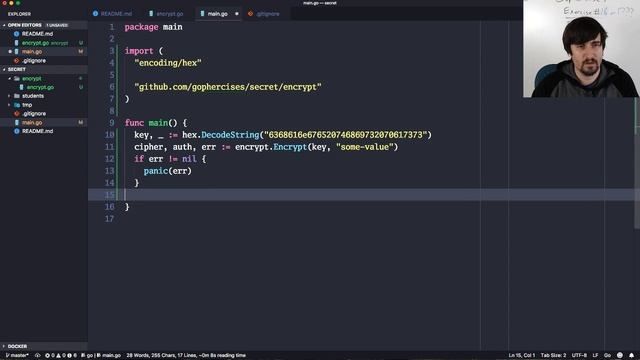Click README.md info icon in tab
640x360 pixels.
(x=95, y=13)
